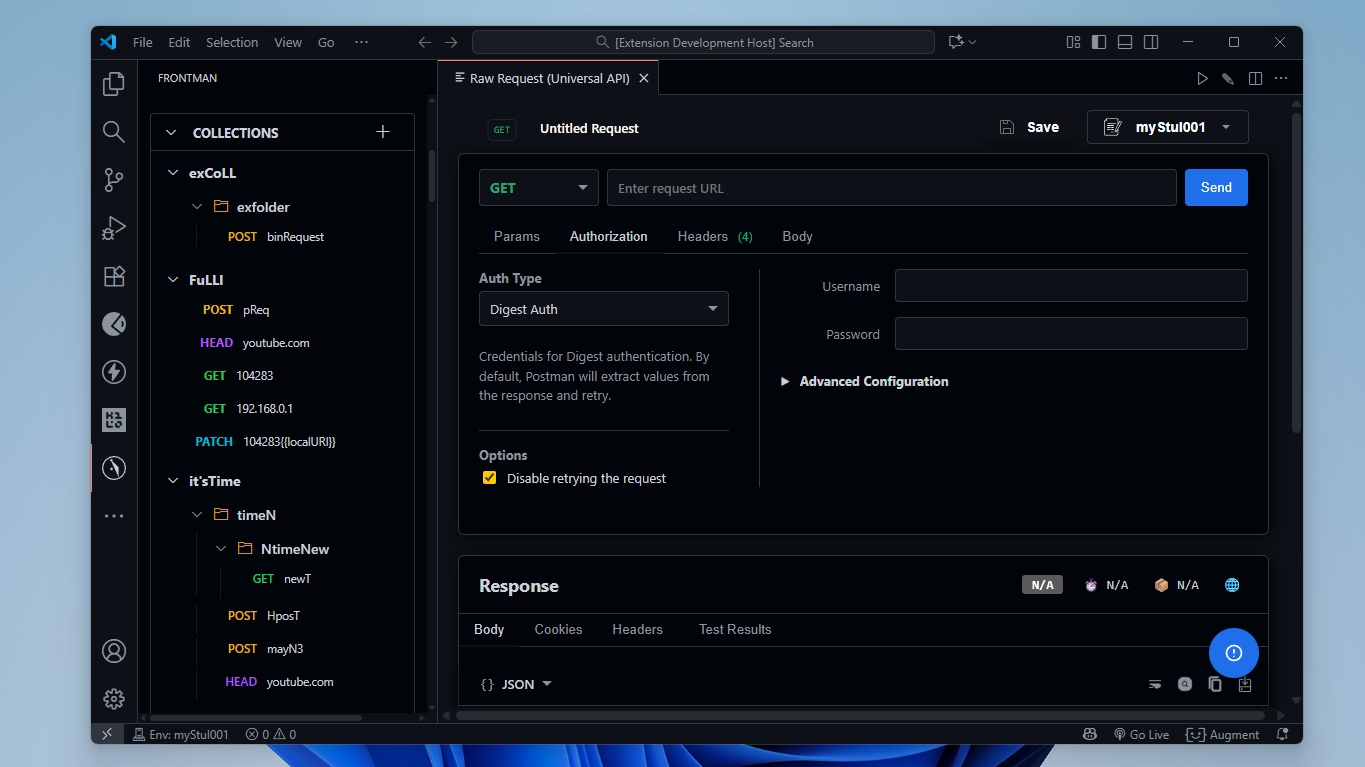Click Augment in the status bar

click(x=1222, y=734)
